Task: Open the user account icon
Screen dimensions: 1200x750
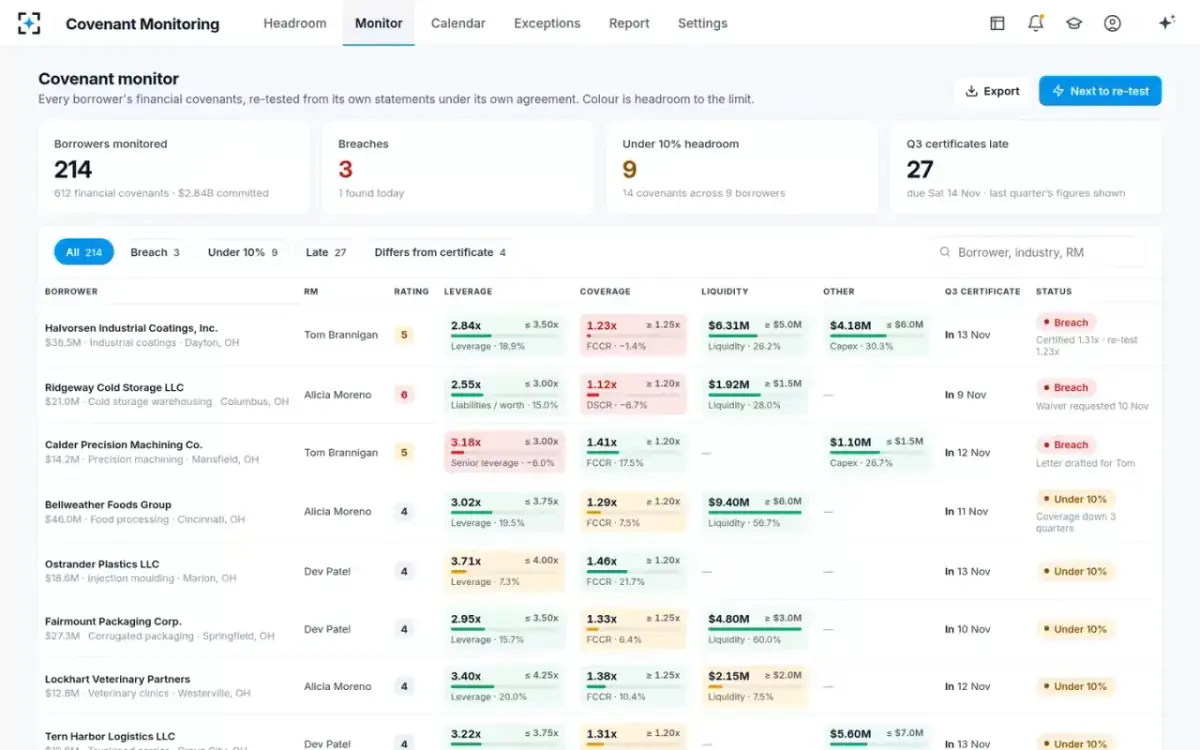Action: tap(1112, 23)
